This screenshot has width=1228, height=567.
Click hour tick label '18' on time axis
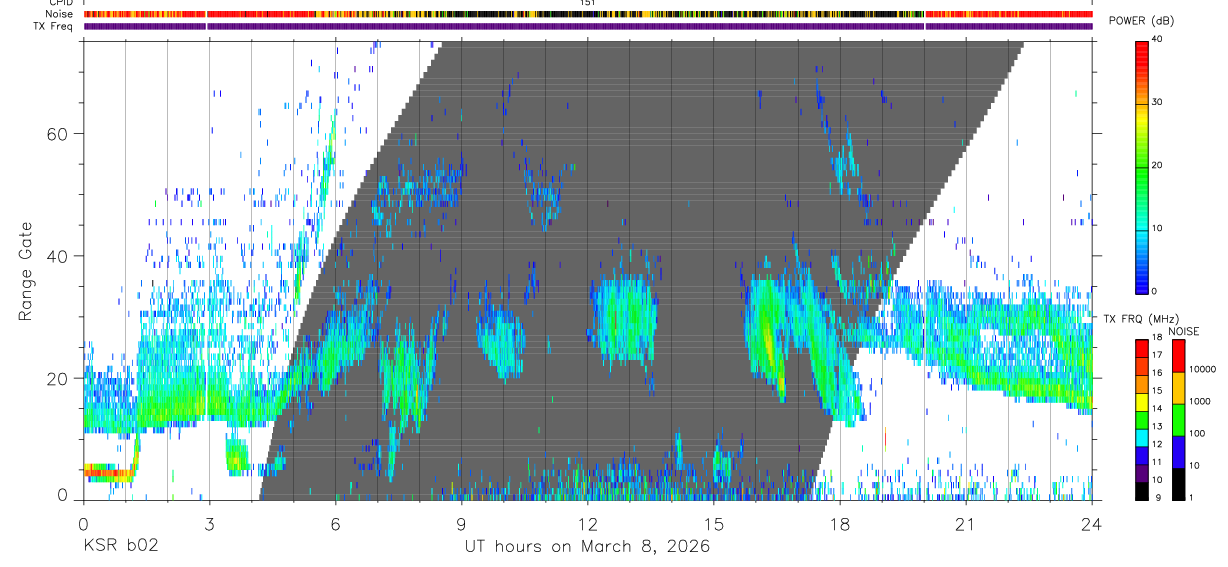(x=840, y=524)
